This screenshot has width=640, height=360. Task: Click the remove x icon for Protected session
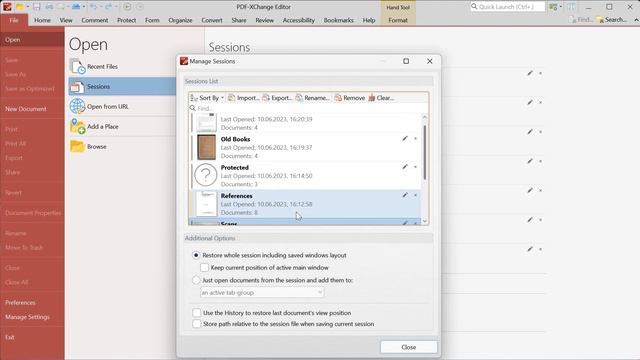click(416, 167)
